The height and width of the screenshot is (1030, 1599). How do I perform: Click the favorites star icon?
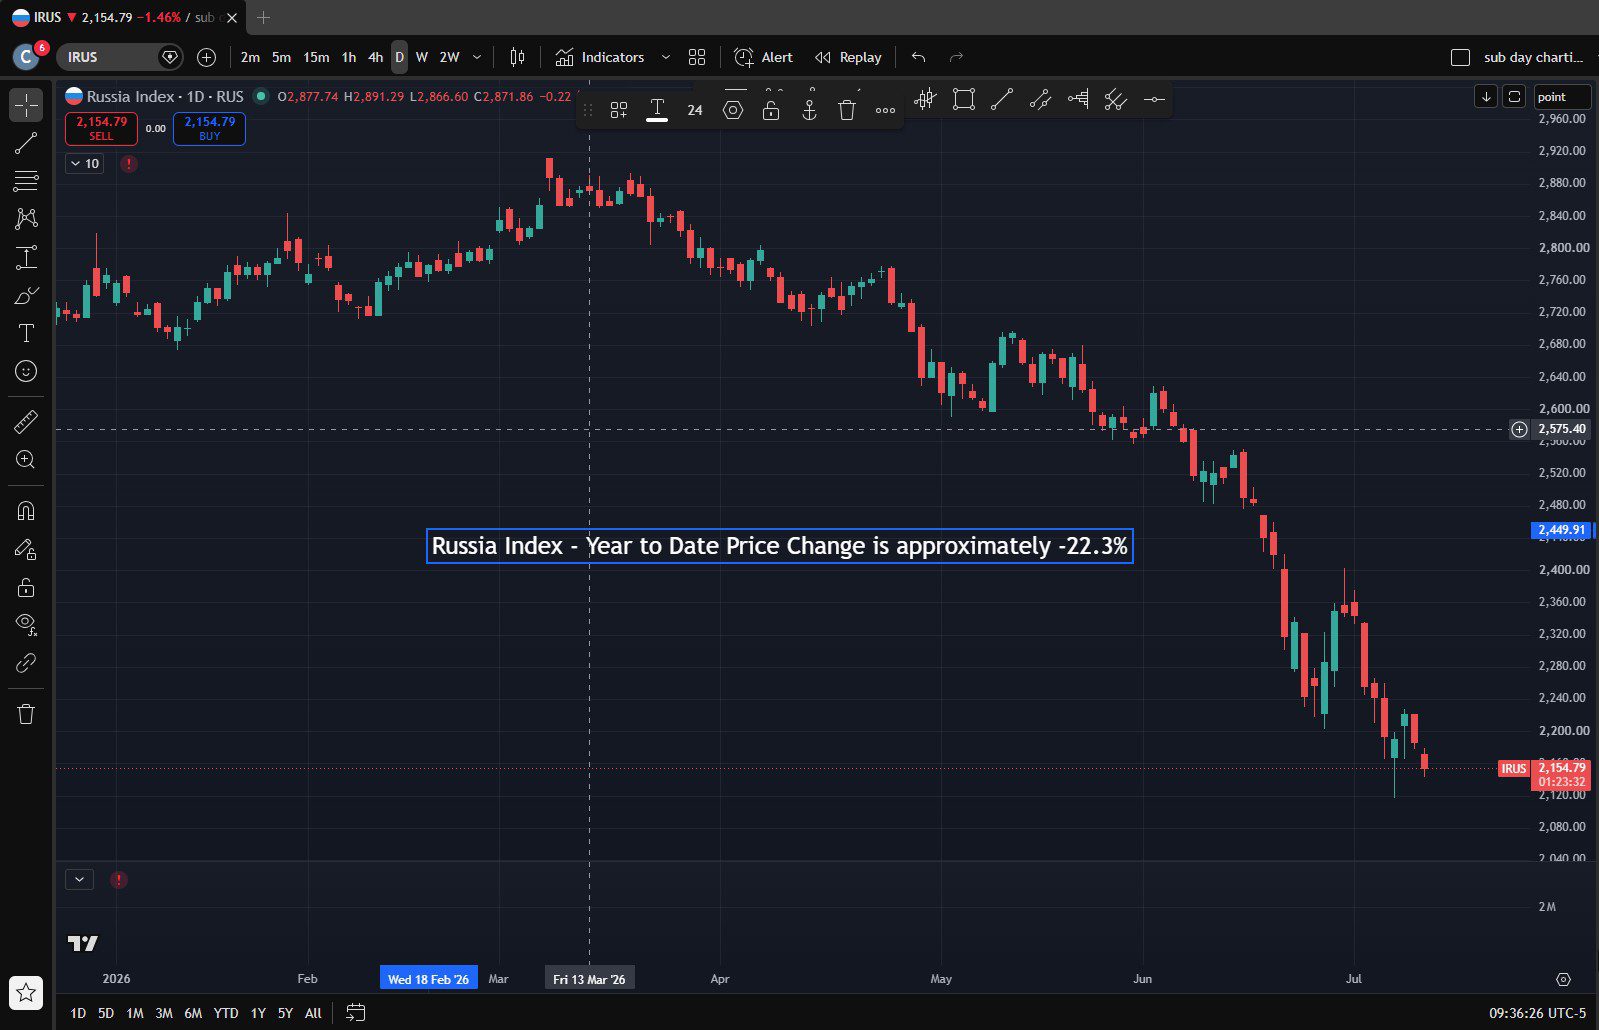(26, 992)
